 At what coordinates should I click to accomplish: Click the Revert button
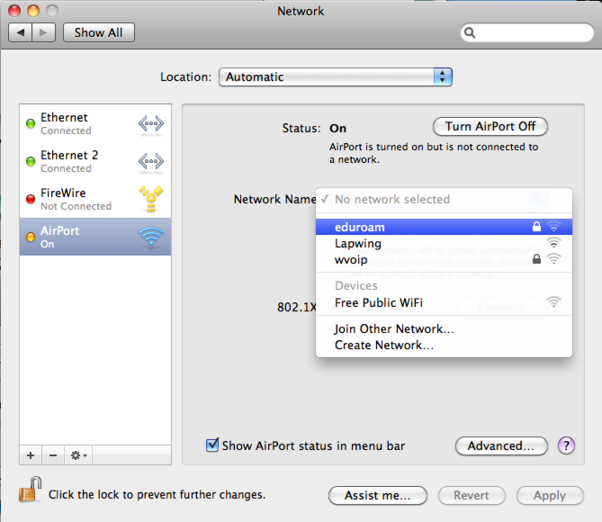click(x=471, y=495)
